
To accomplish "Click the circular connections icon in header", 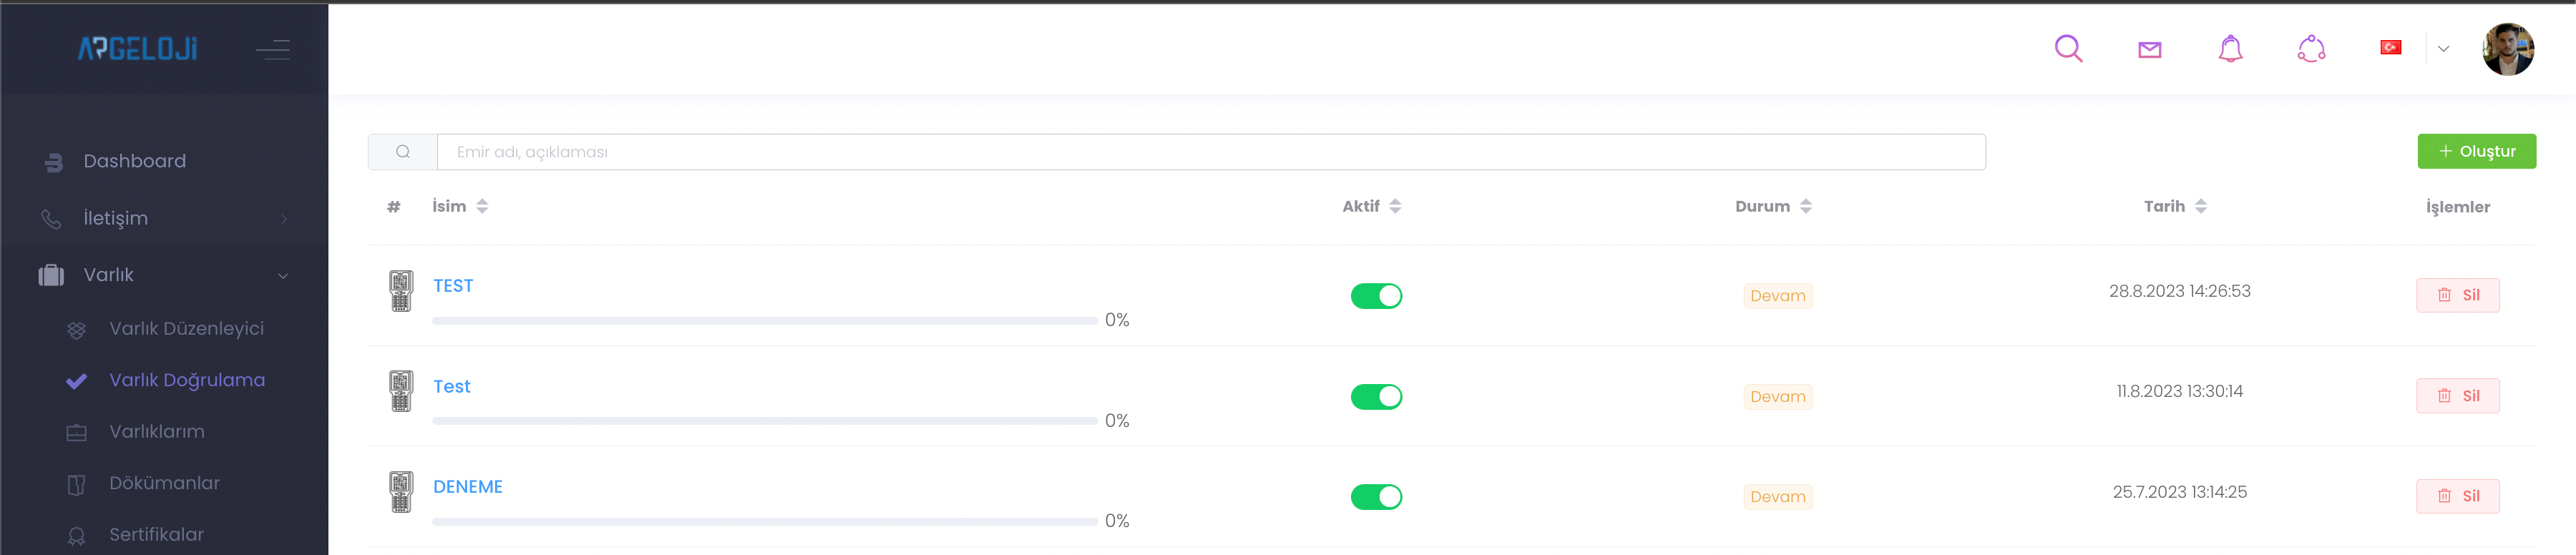I will coord(2311,48).
